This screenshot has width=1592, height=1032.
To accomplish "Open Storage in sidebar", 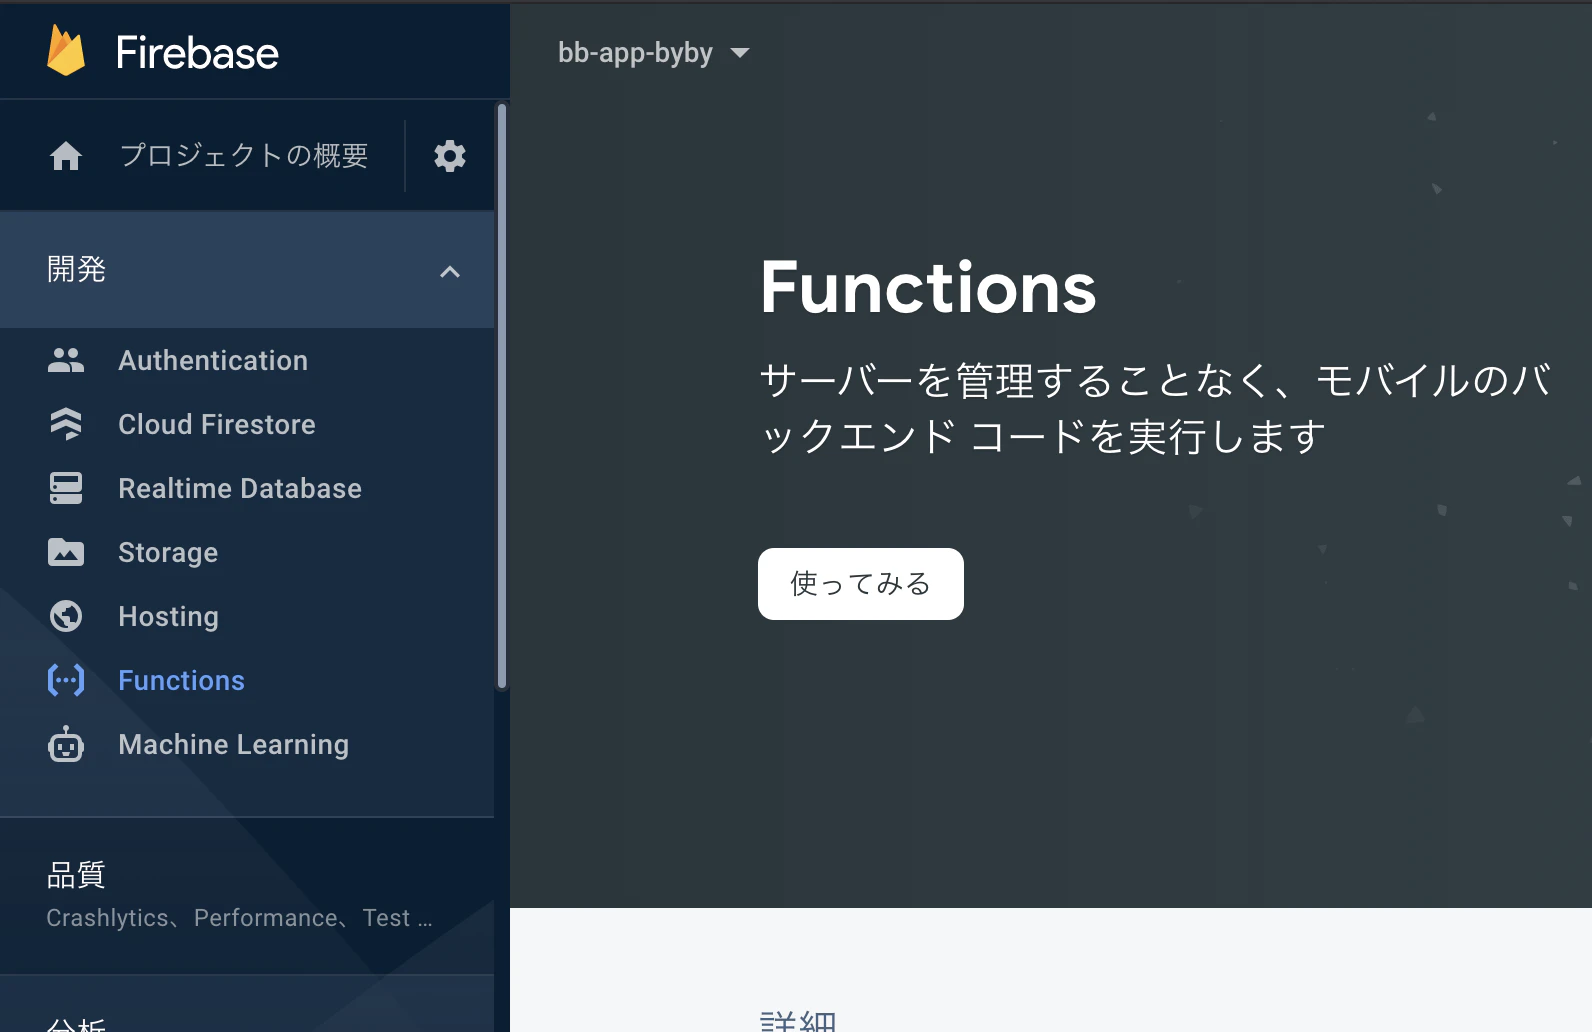I will click(x=168, y=552).
